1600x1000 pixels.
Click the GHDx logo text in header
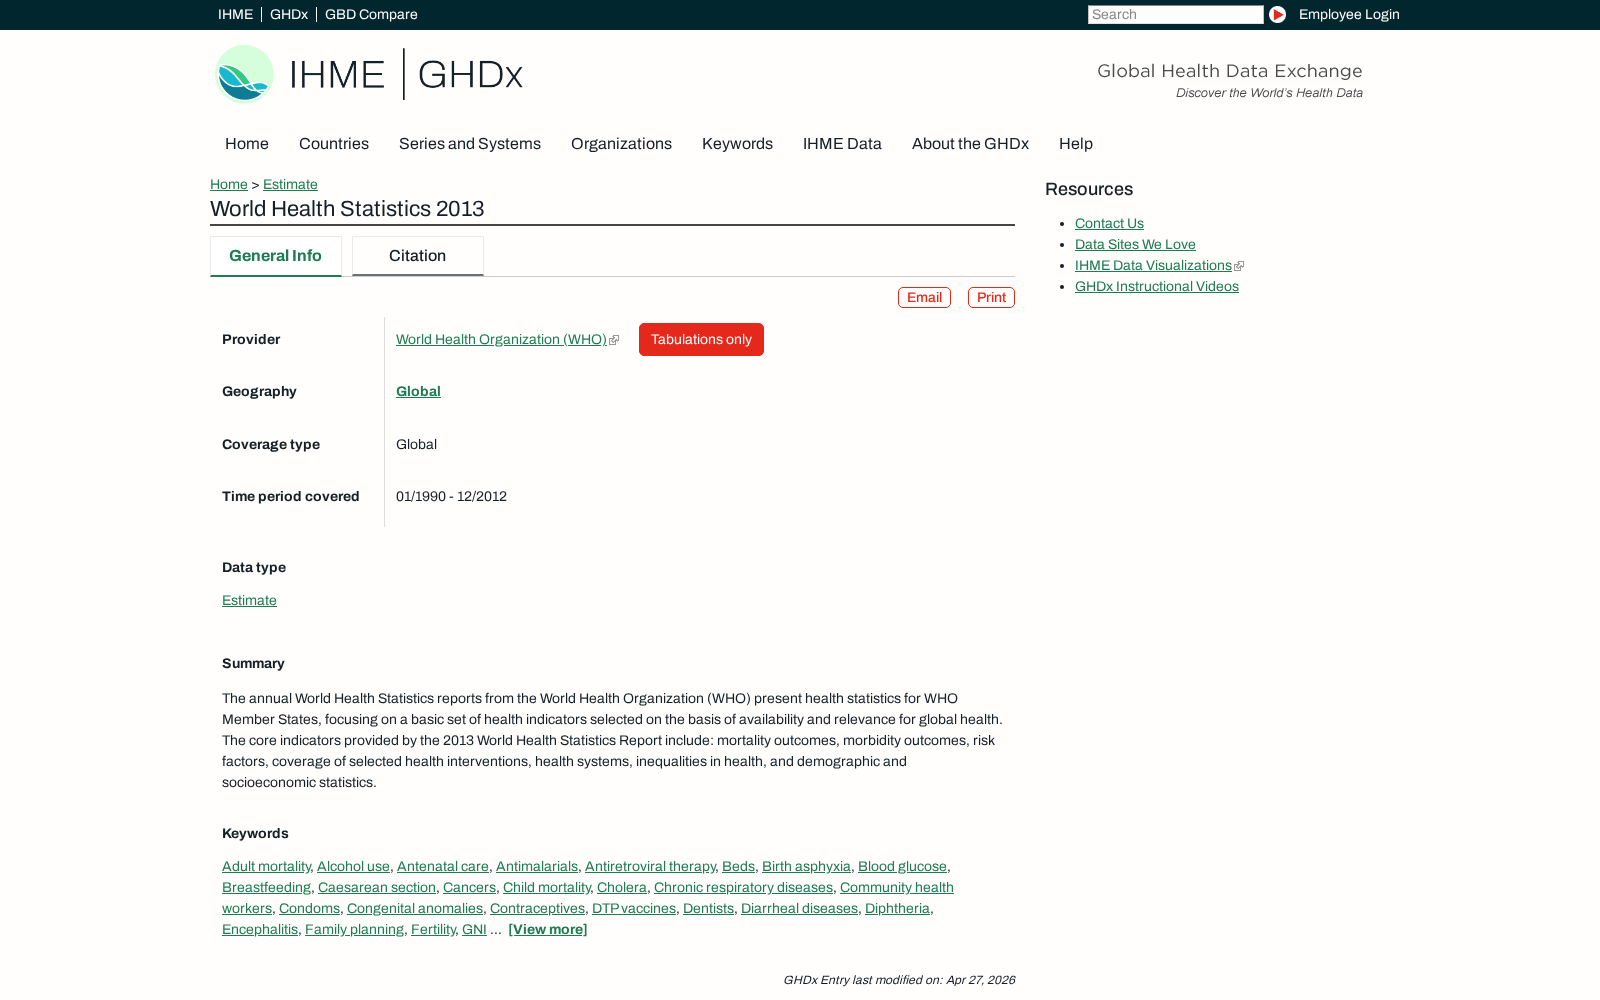click(470, 75)
